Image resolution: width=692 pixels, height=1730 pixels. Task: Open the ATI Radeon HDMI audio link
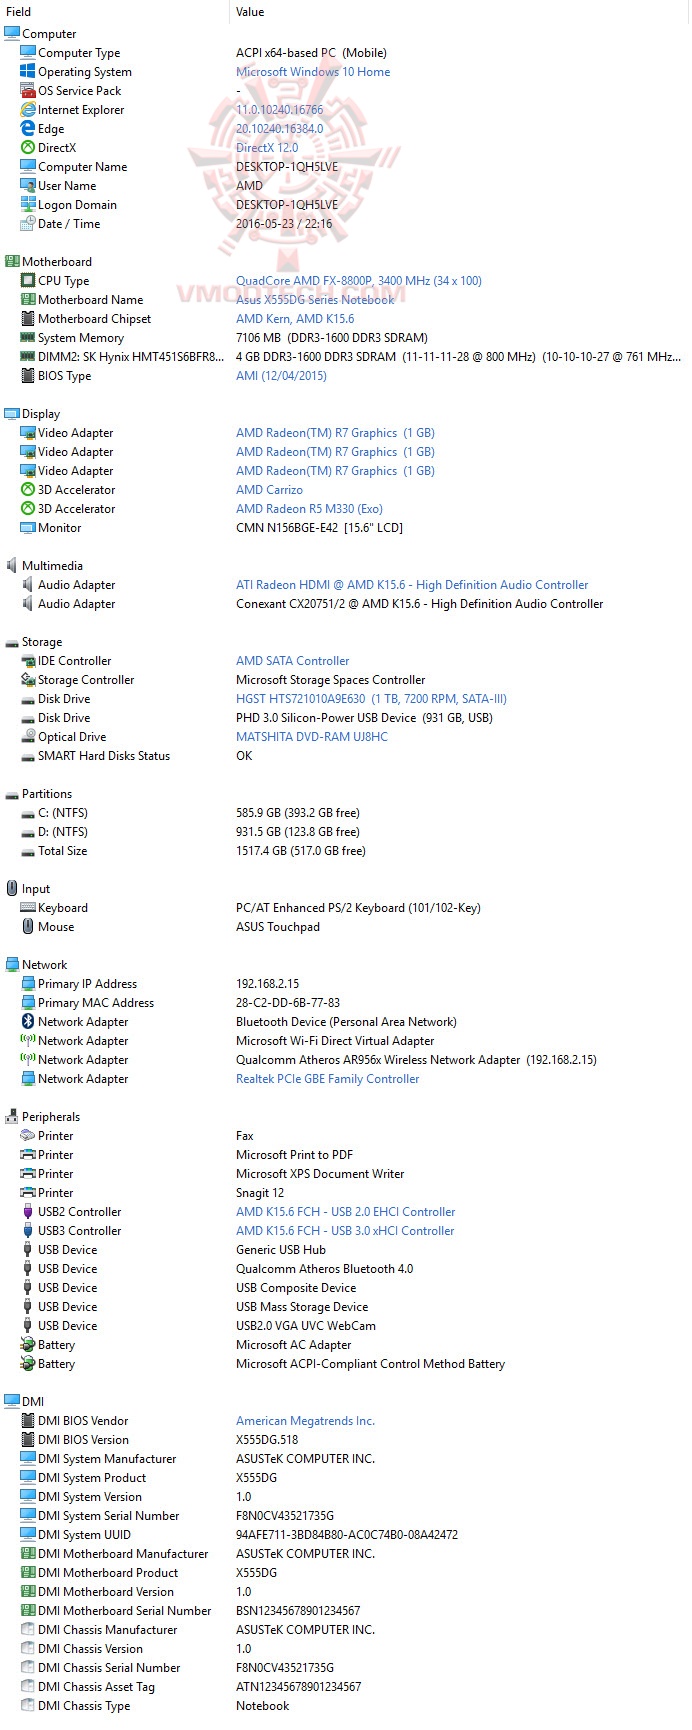(412, 585)
